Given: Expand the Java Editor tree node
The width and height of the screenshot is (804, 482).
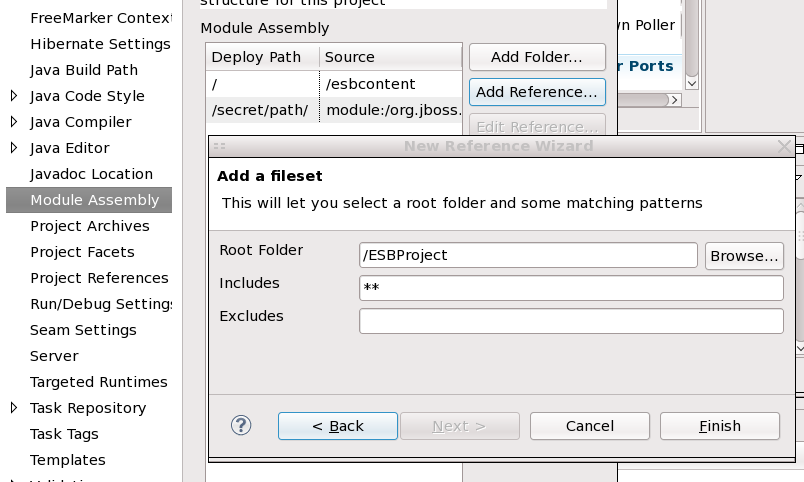Looking at the screenshot, I should pos(14,148).
